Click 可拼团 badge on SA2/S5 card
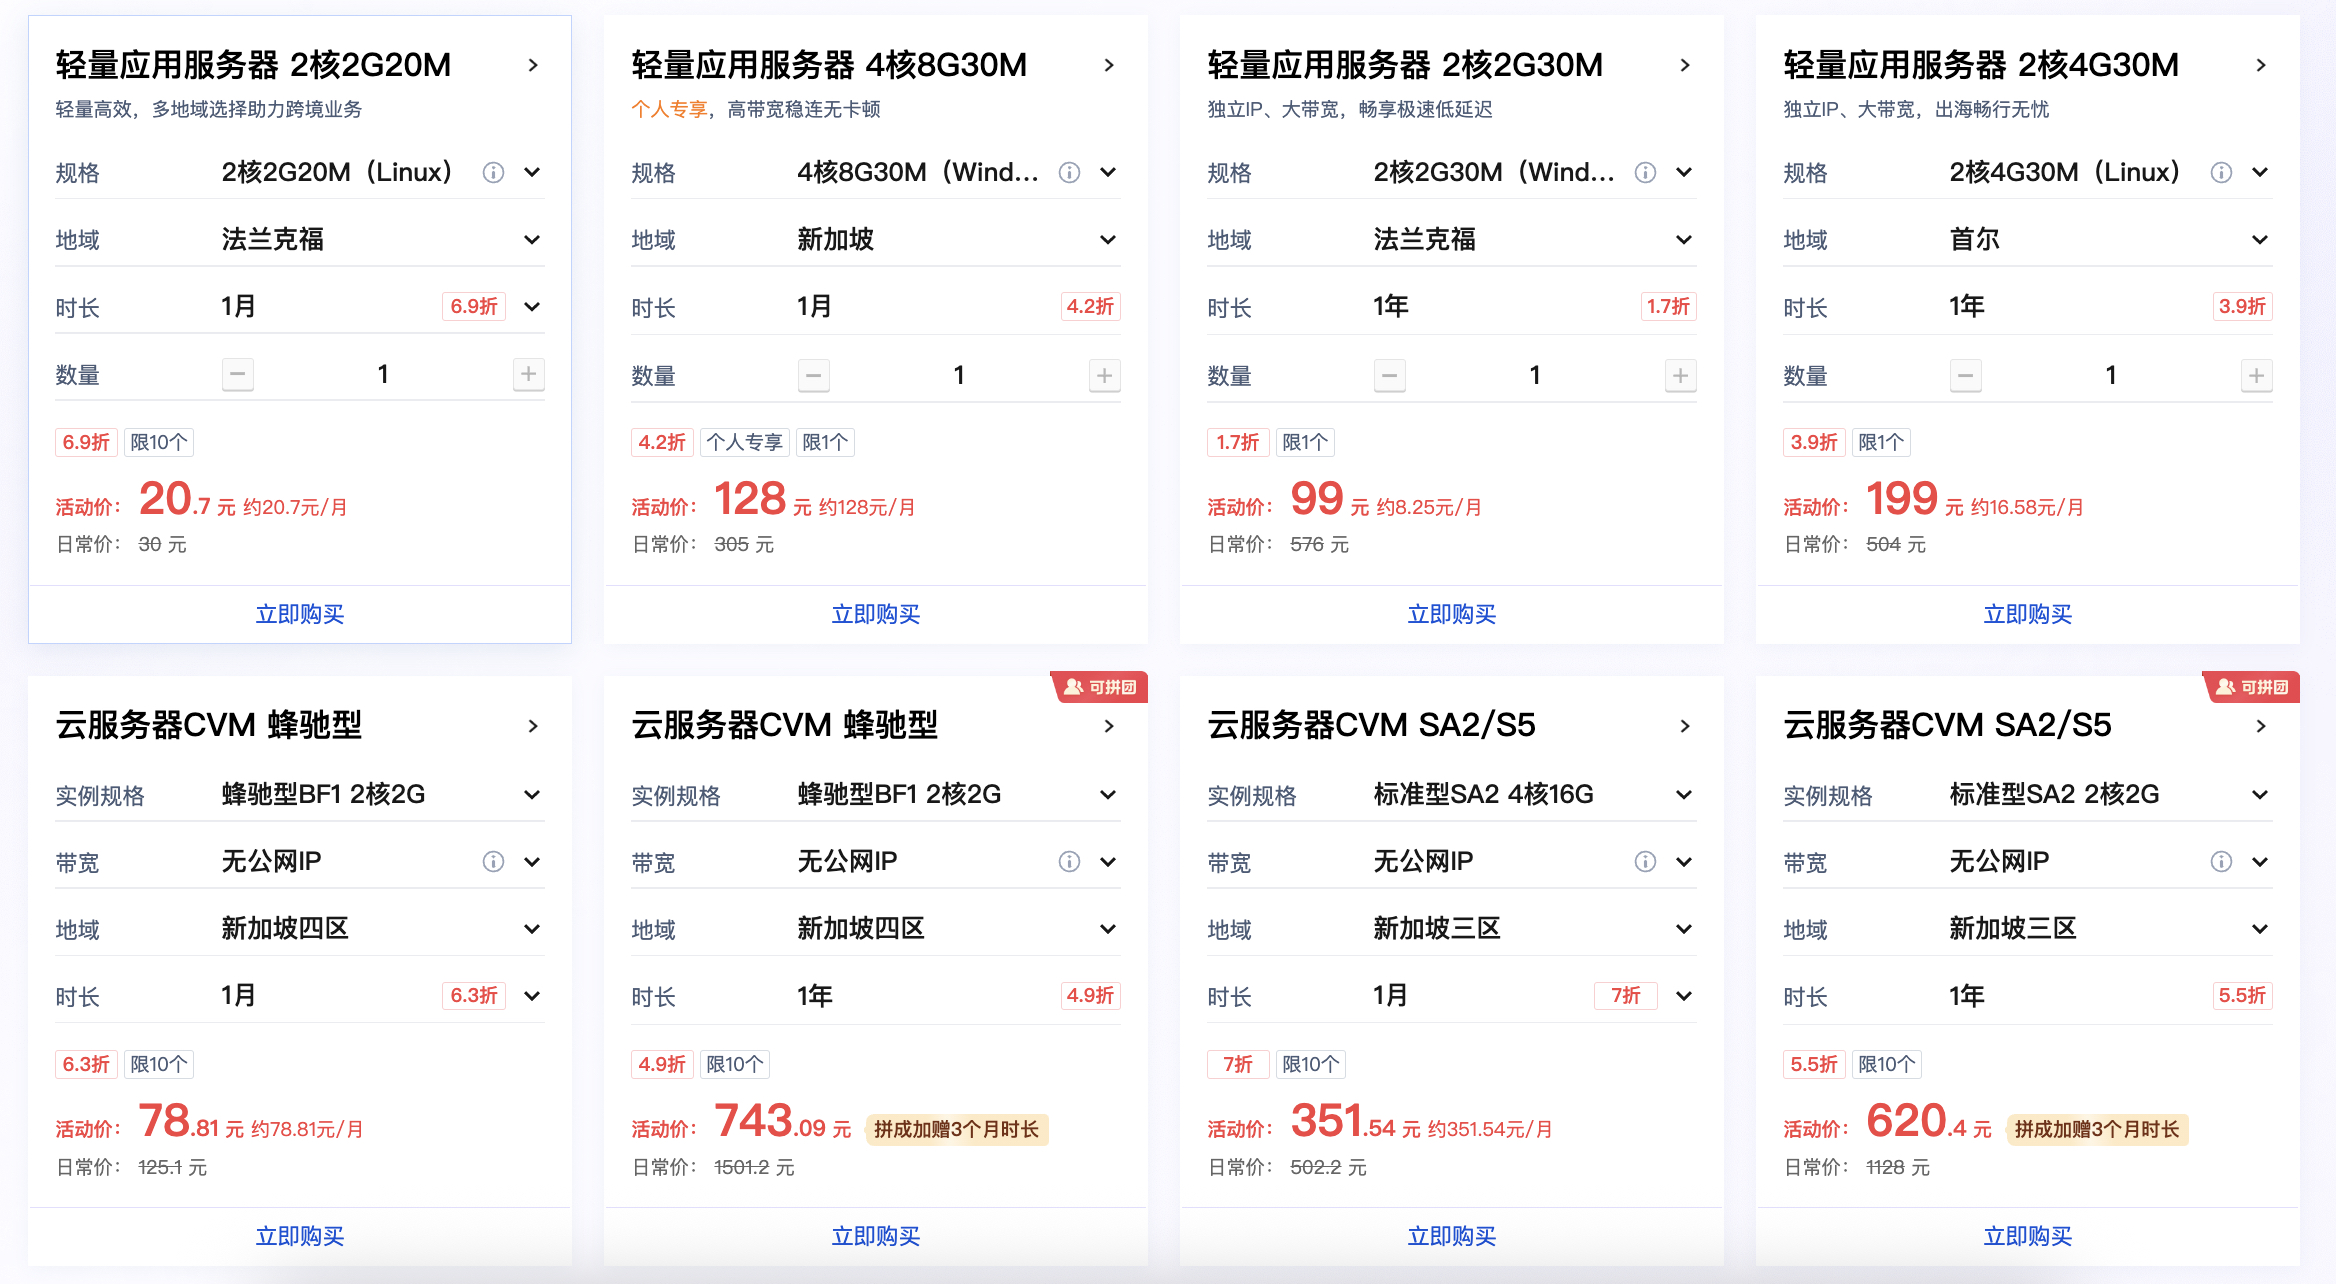 click(2251, 687)
